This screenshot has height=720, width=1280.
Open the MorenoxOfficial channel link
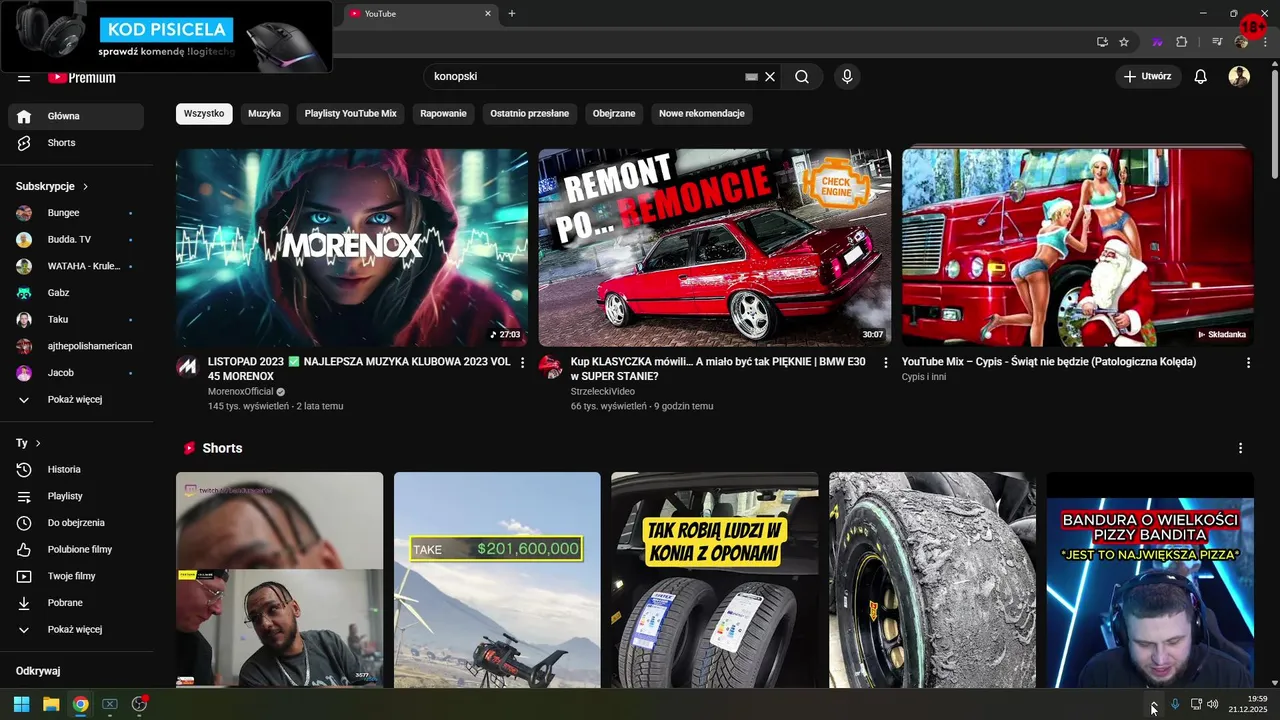tap(240, 392)
